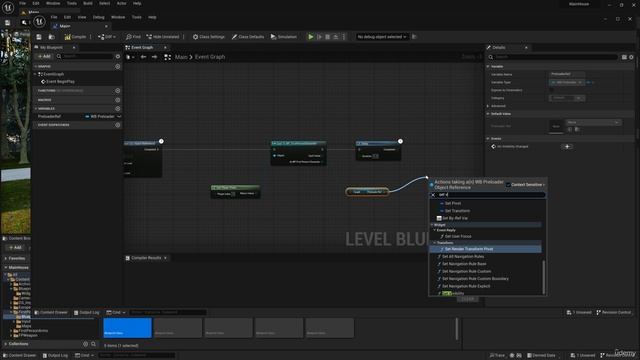Add a new macro with plus icon
This screenshot has width=640, height=360.
point(118,100)
